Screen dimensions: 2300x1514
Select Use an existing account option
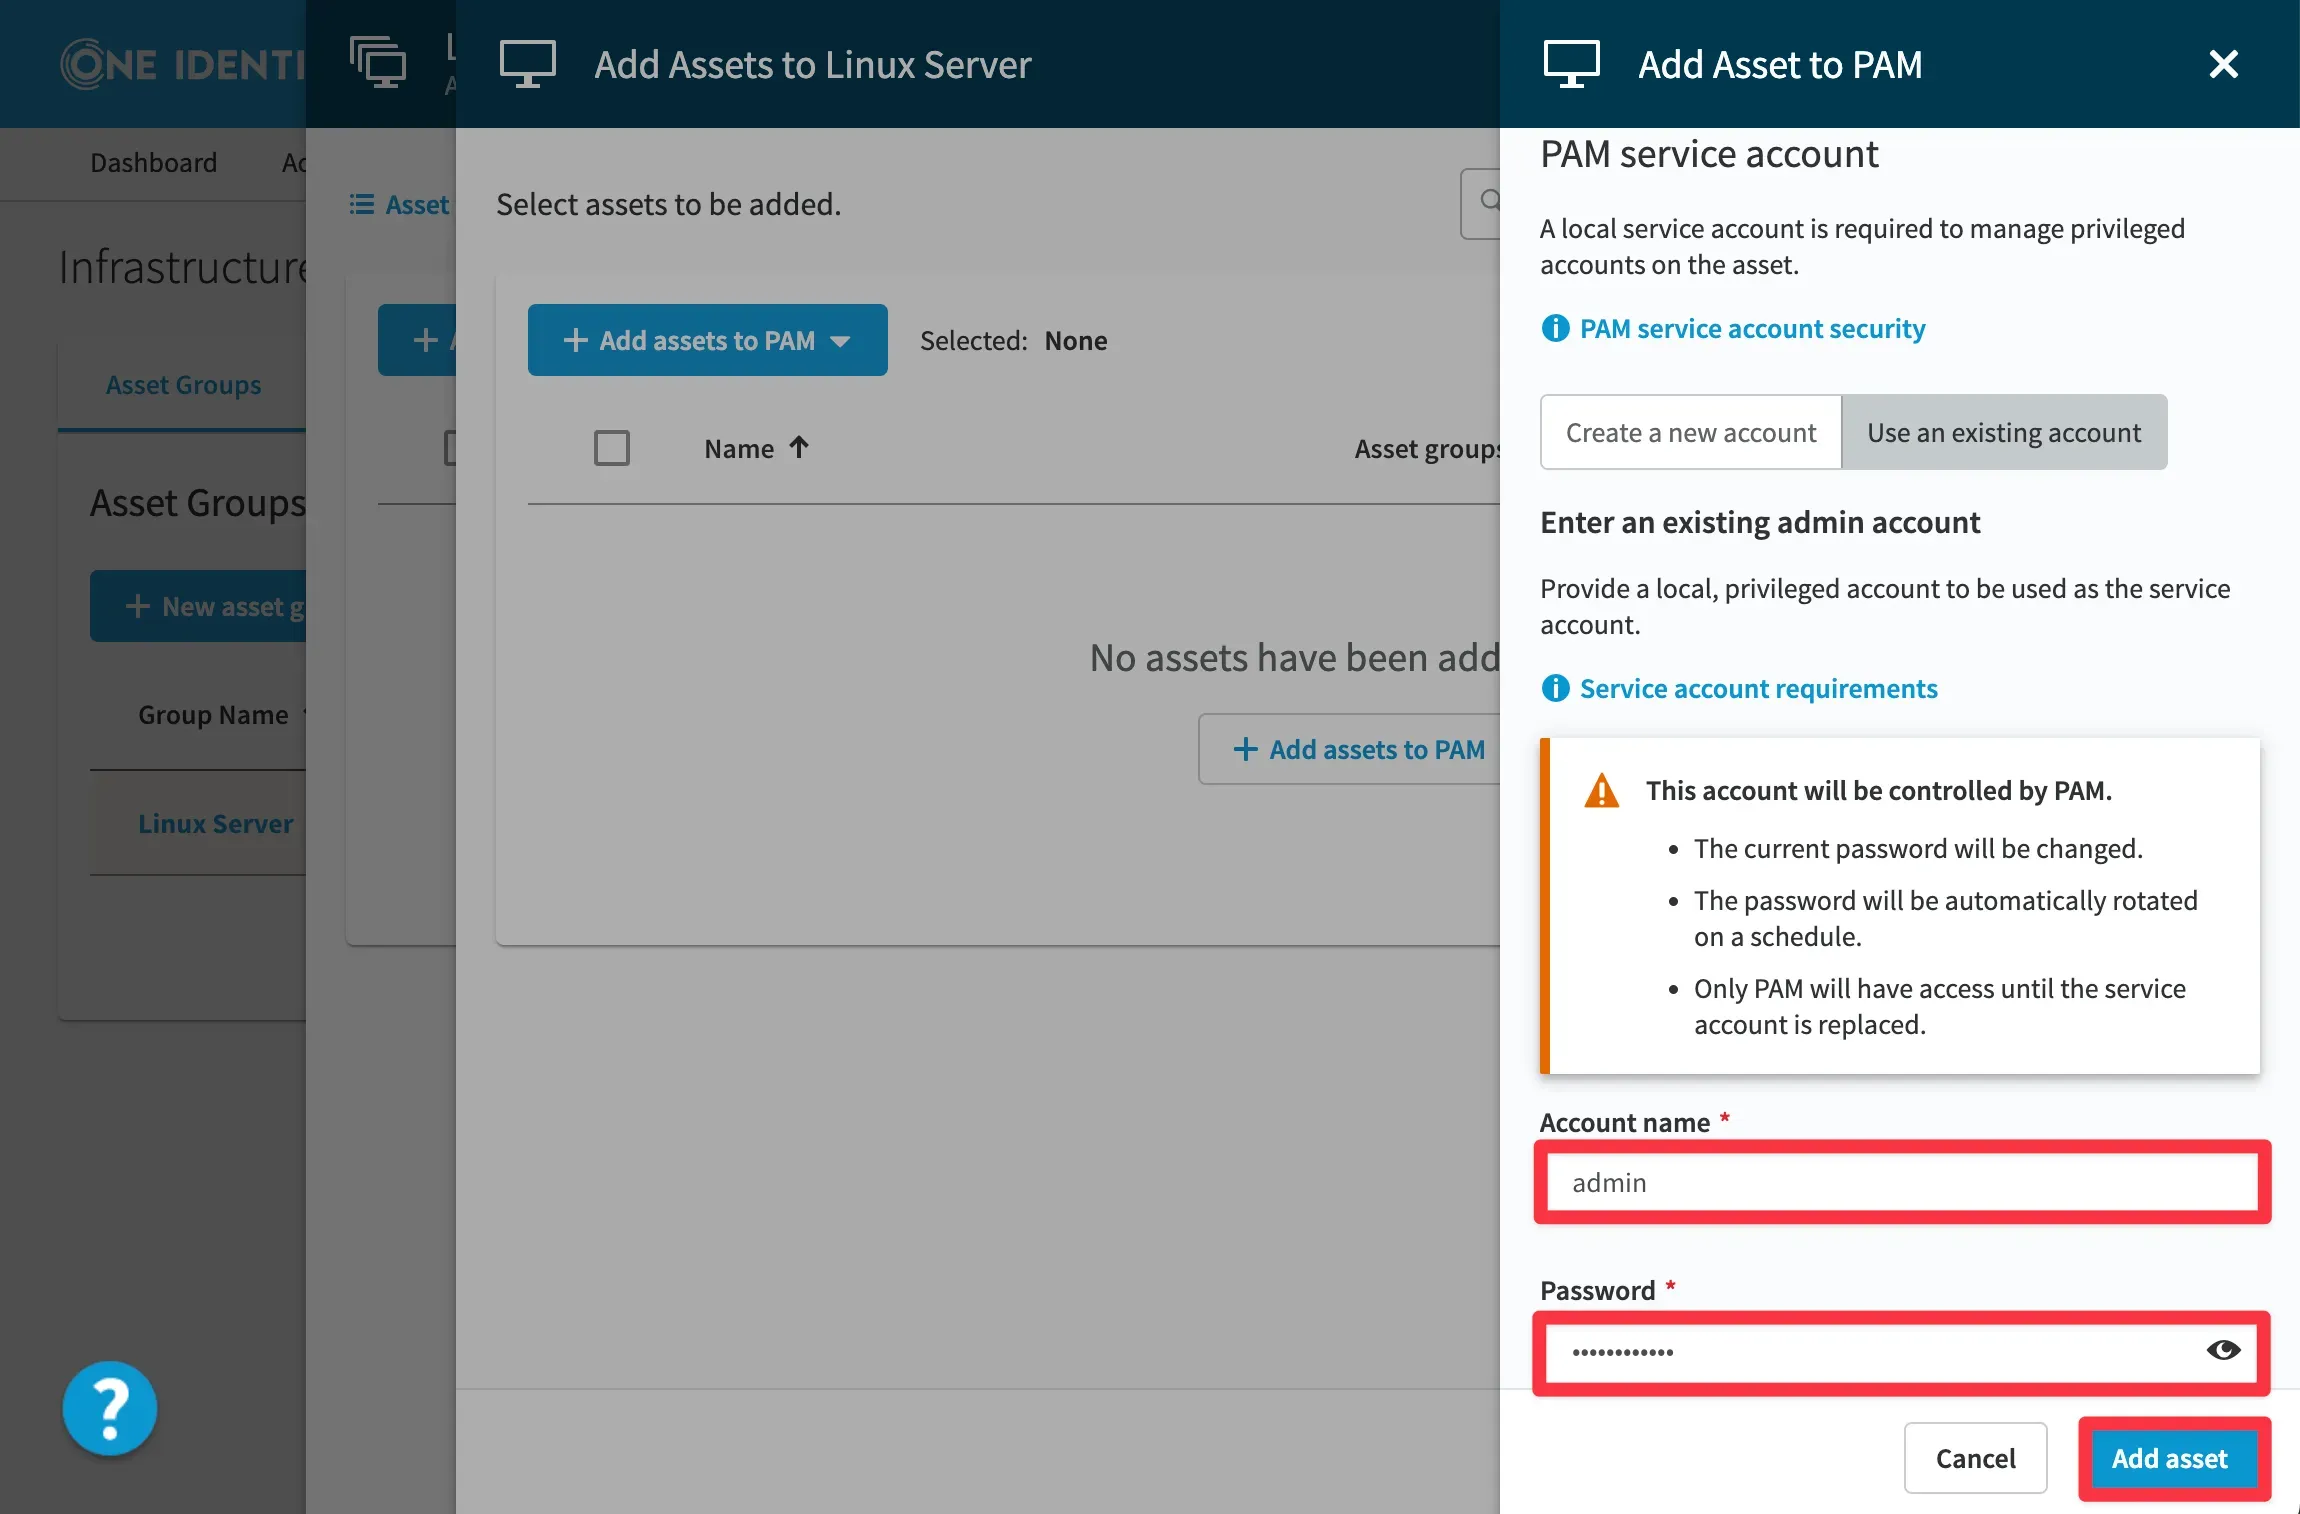pos(2004,432)
